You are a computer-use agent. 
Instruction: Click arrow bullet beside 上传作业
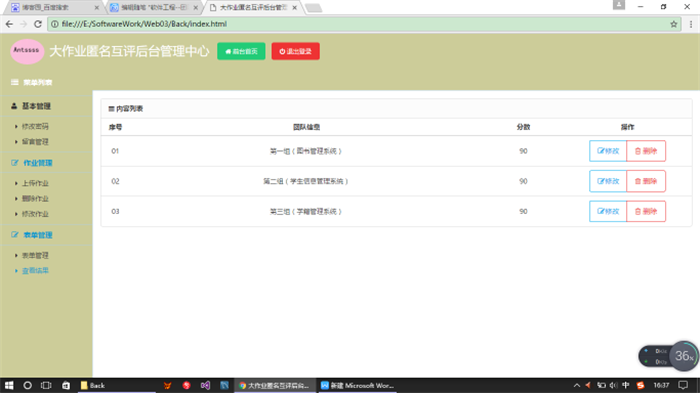[16, 183]
